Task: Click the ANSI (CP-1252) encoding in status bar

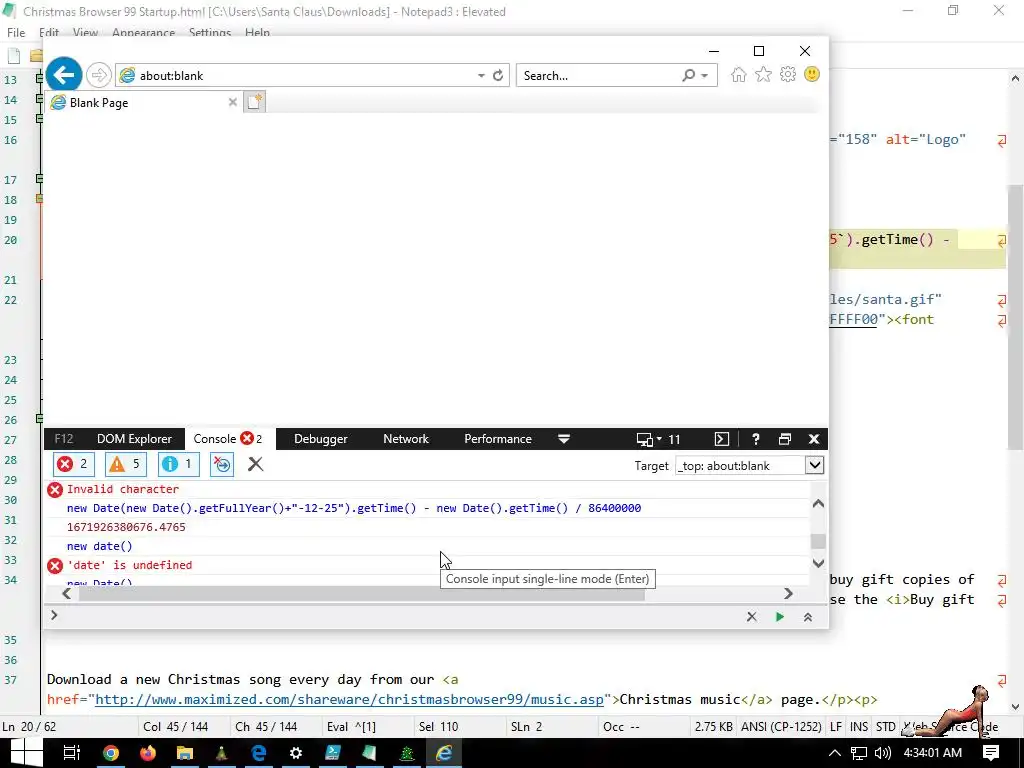Action: pyautogui.click(x=781, y=726)
